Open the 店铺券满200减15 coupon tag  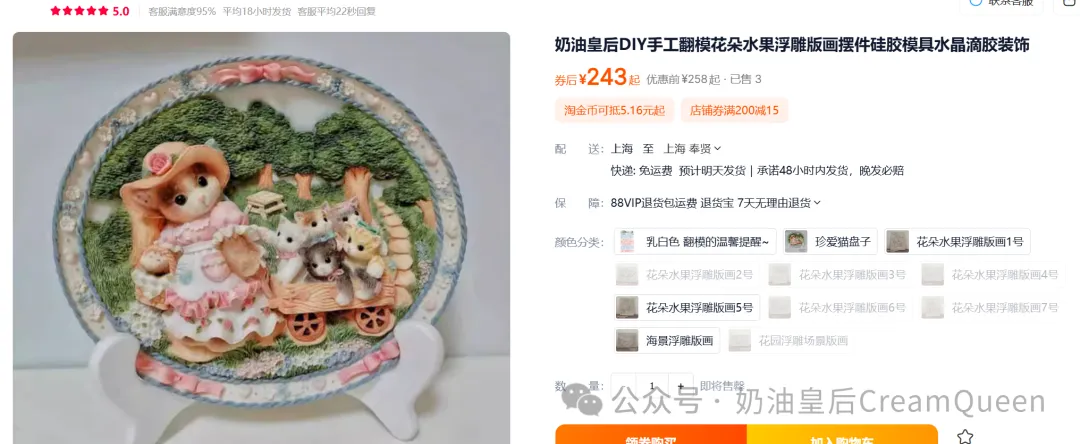(734, 110)
